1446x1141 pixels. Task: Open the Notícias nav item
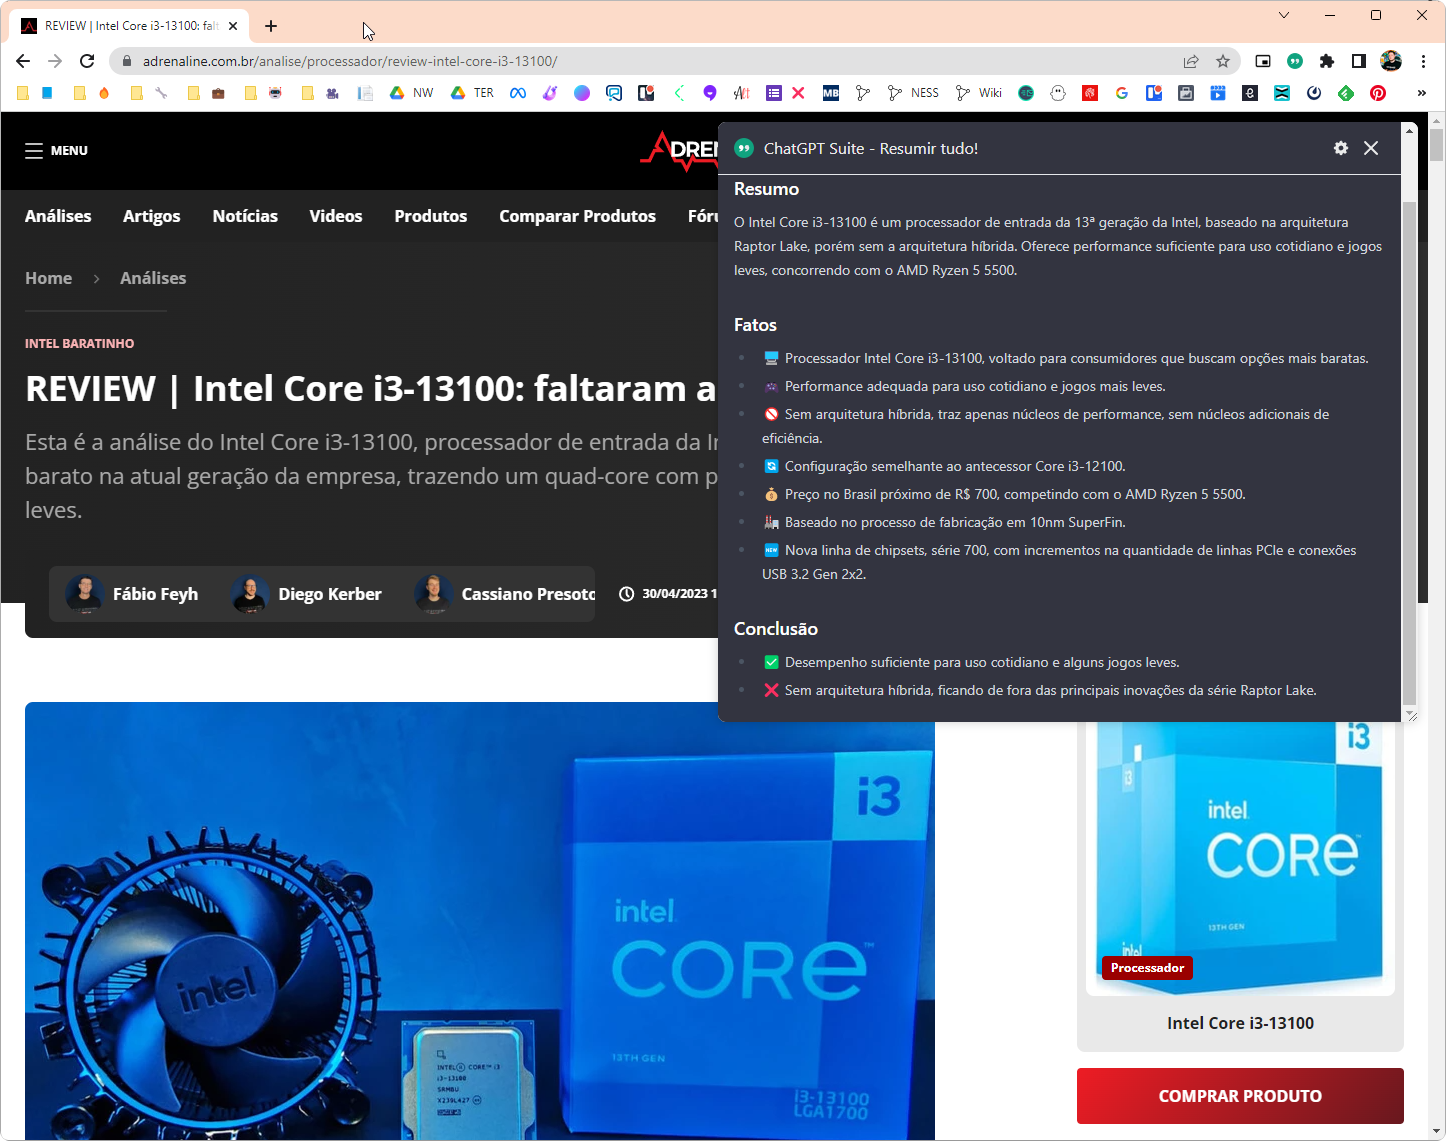click(x=245, y=216)
